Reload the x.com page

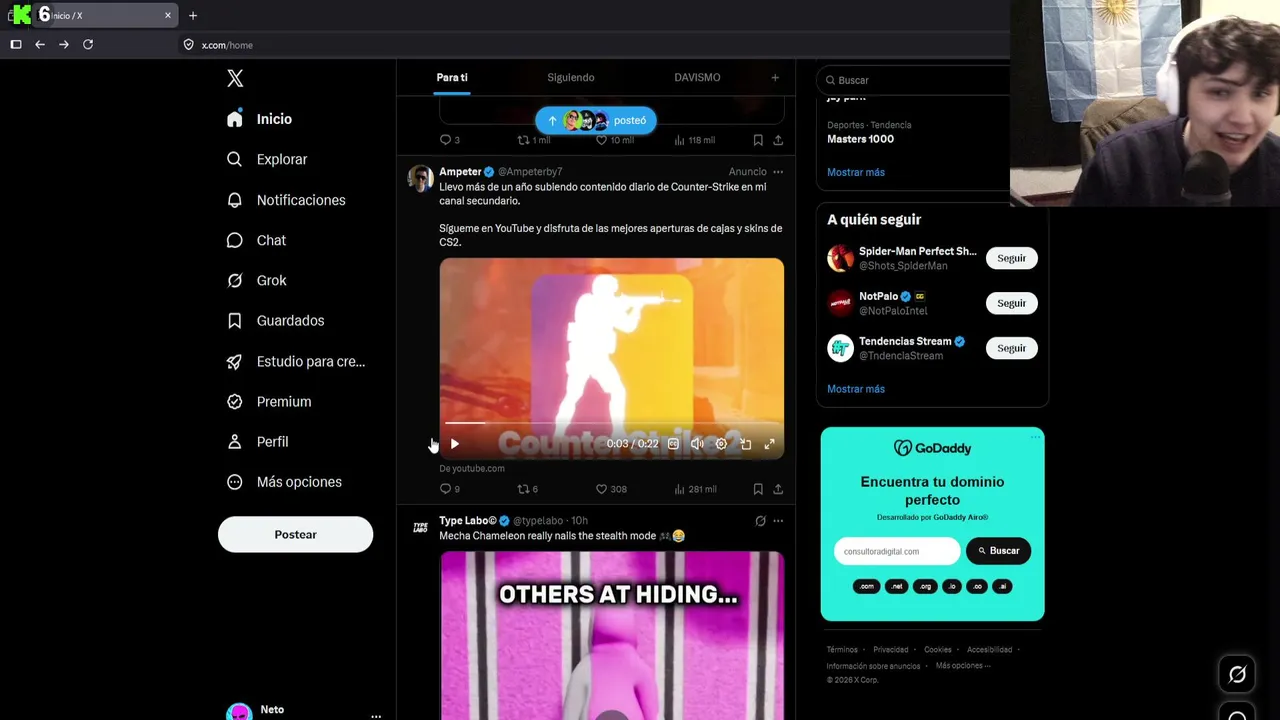pos(88,45)
